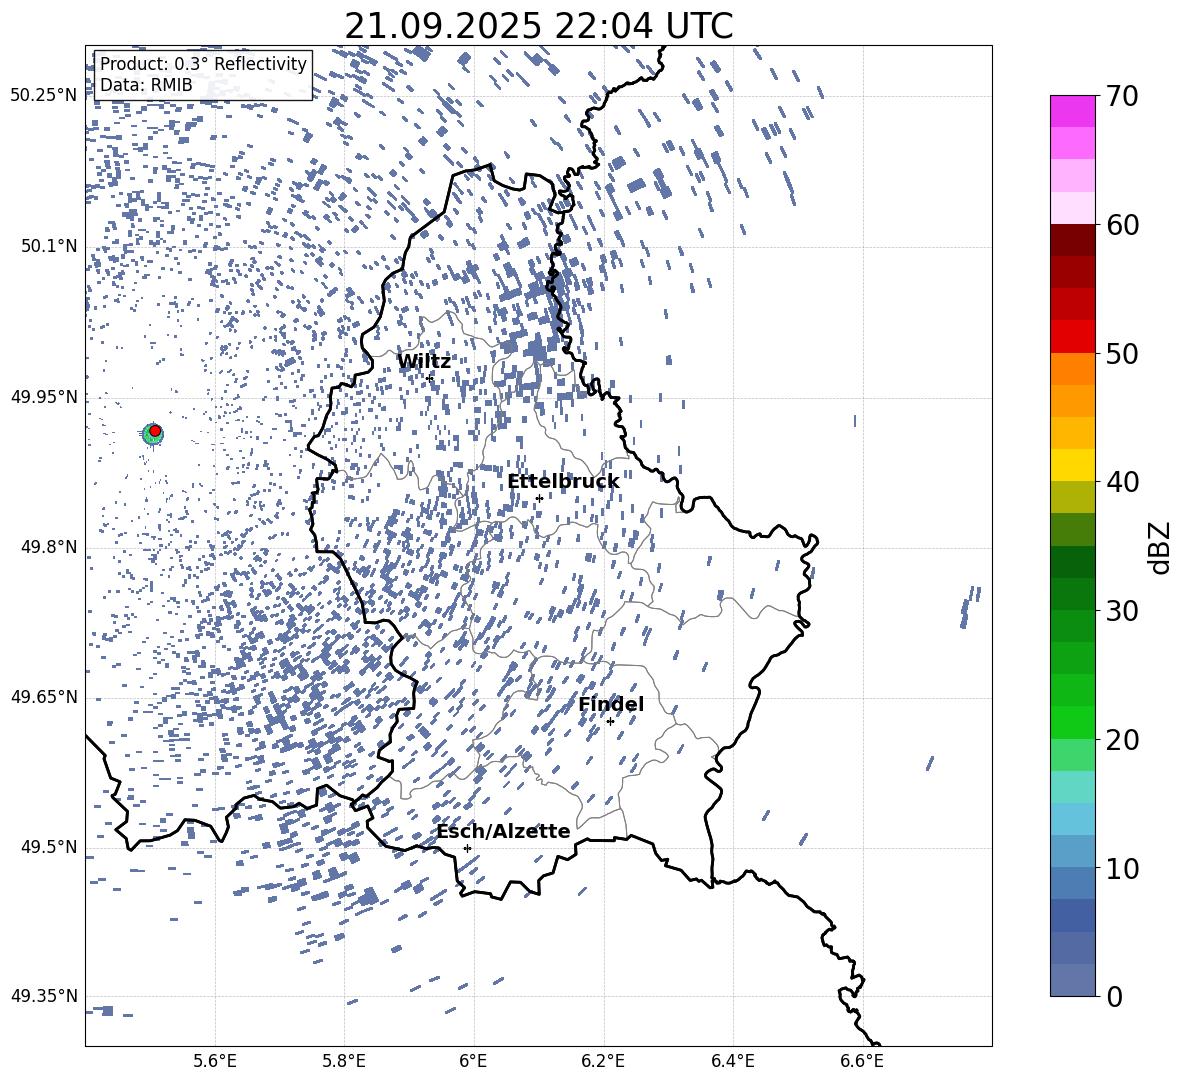The height and width of the screenshot is (1081, 1184).
Task: Click the 60 tick on the colorbar
Action: point(1123,225)
